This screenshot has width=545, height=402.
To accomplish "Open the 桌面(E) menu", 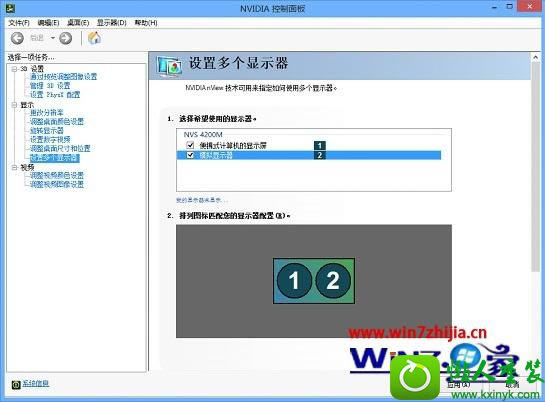I will pos(78,23).
